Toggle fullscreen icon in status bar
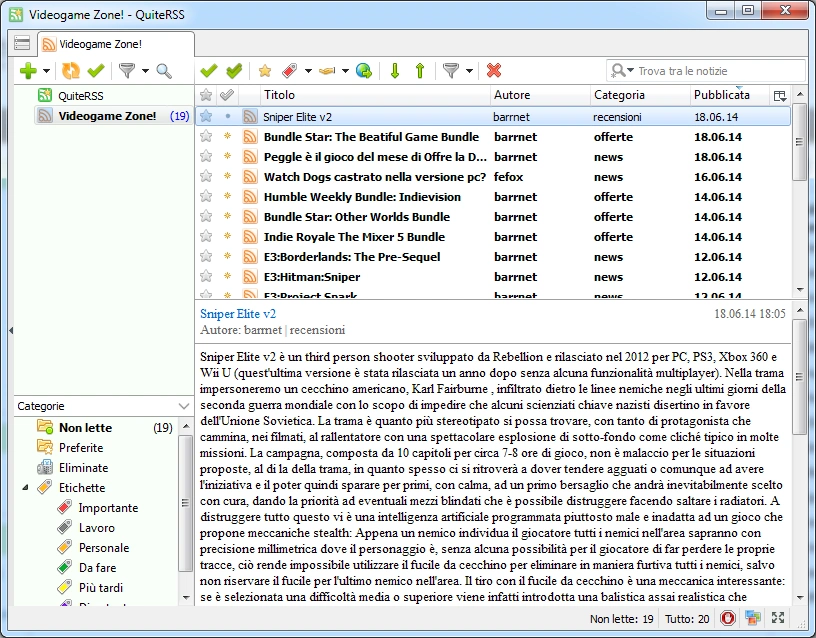The image size is (816, 638). pyautogui.click(x=778, y=618)
